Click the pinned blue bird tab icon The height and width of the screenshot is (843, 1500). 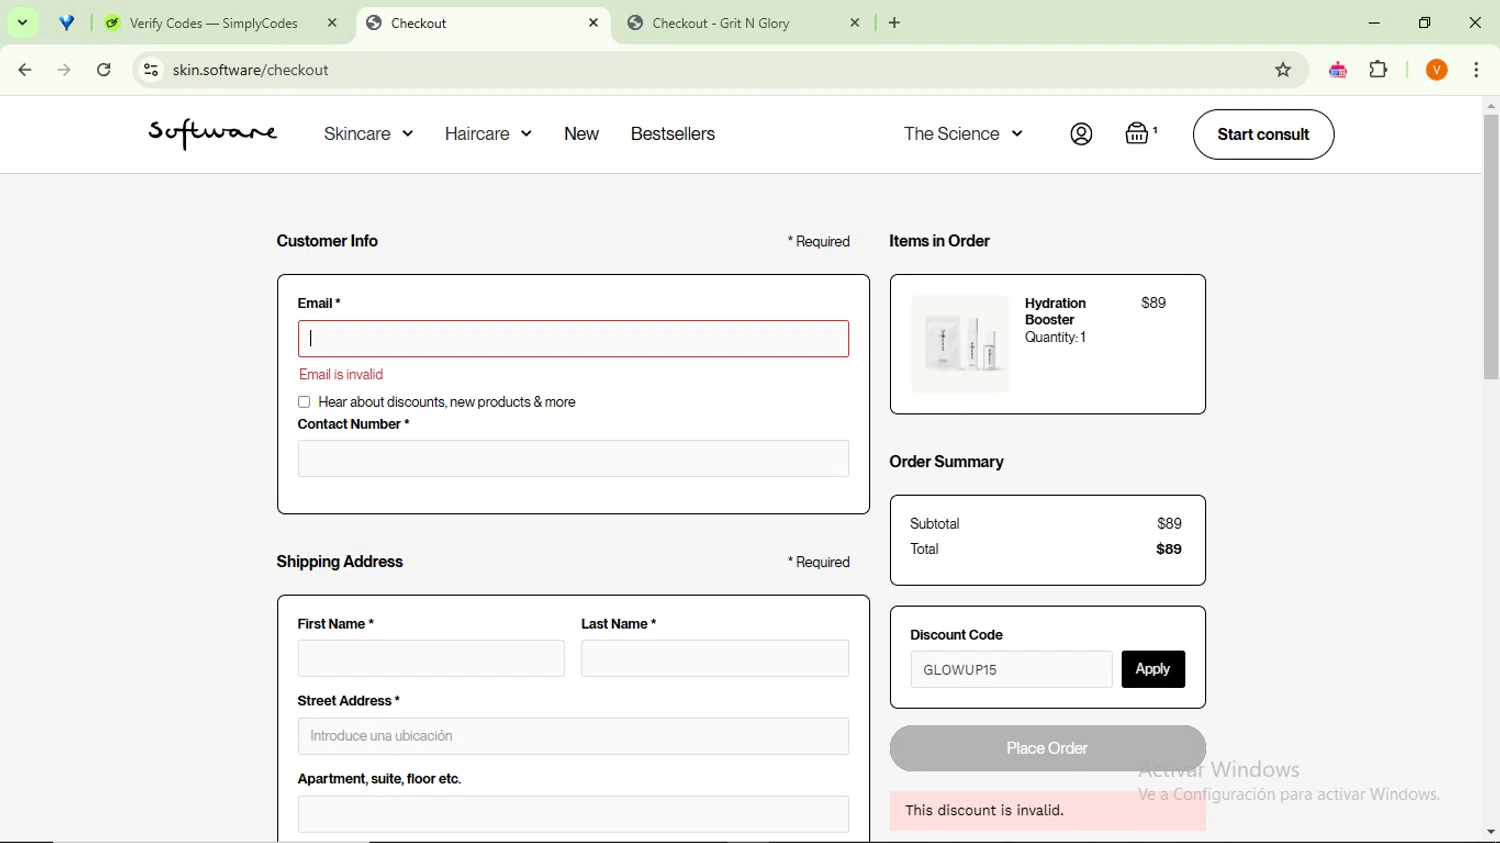pos(67,23)
